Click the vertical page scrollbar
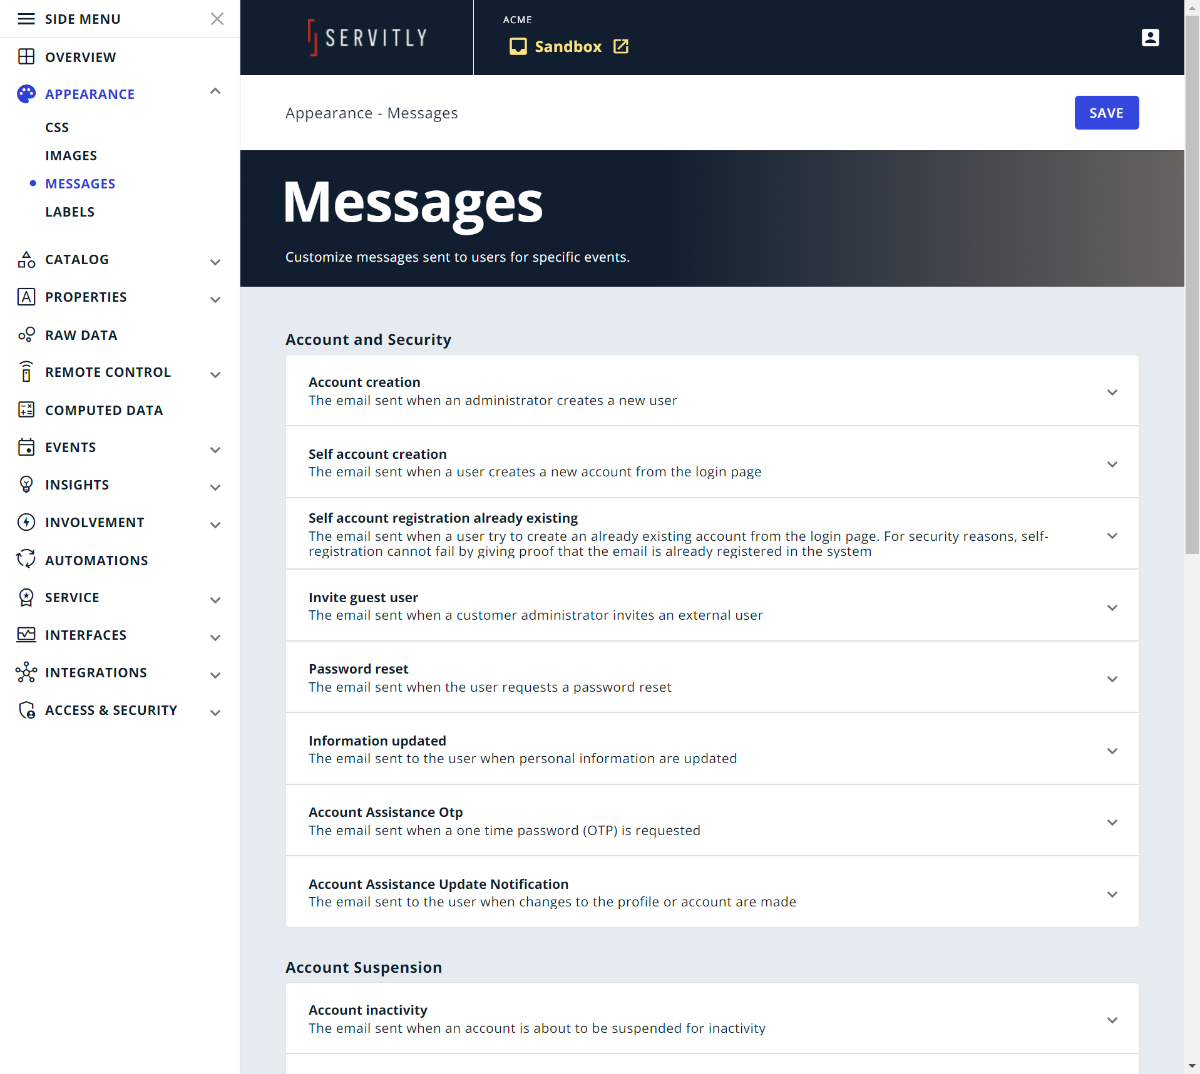The height and width of the screenshot is (1074, 1200). pos(1192,300)
